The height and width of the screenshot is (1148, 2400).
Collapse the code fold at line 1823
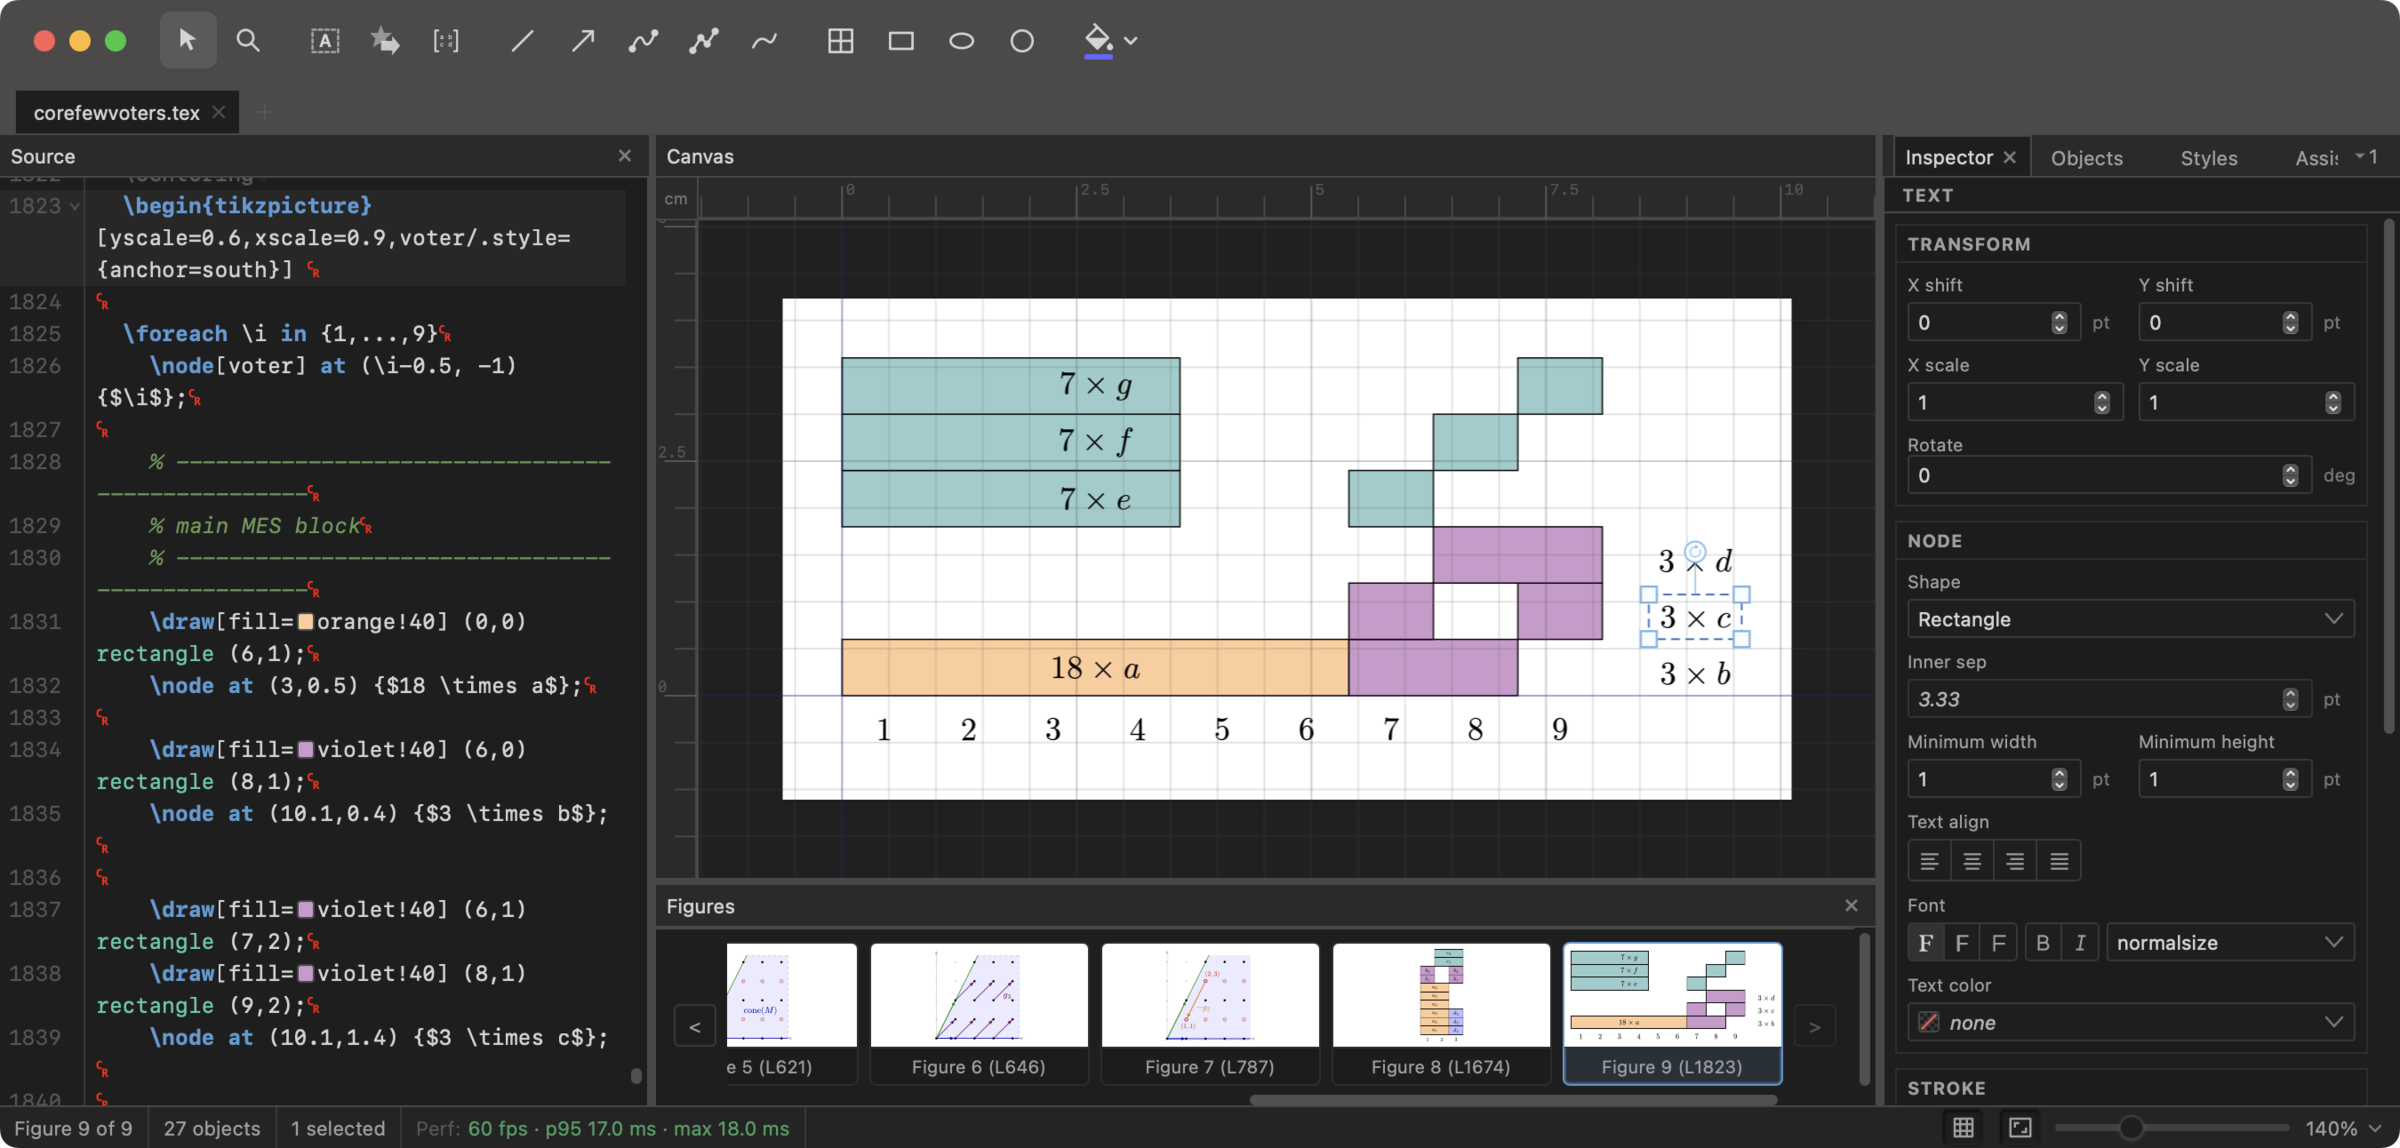point(74,206)
